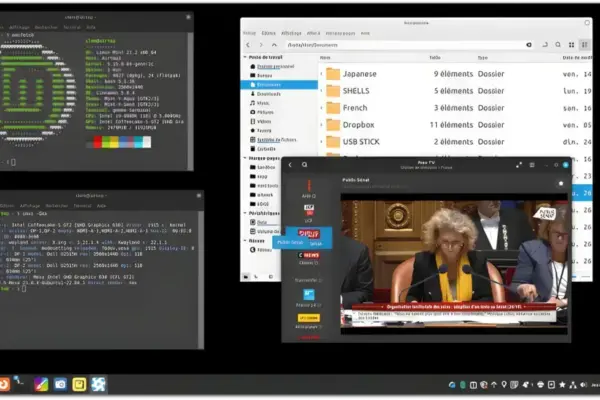Click the path bar in the file manager

coord(409,45)
